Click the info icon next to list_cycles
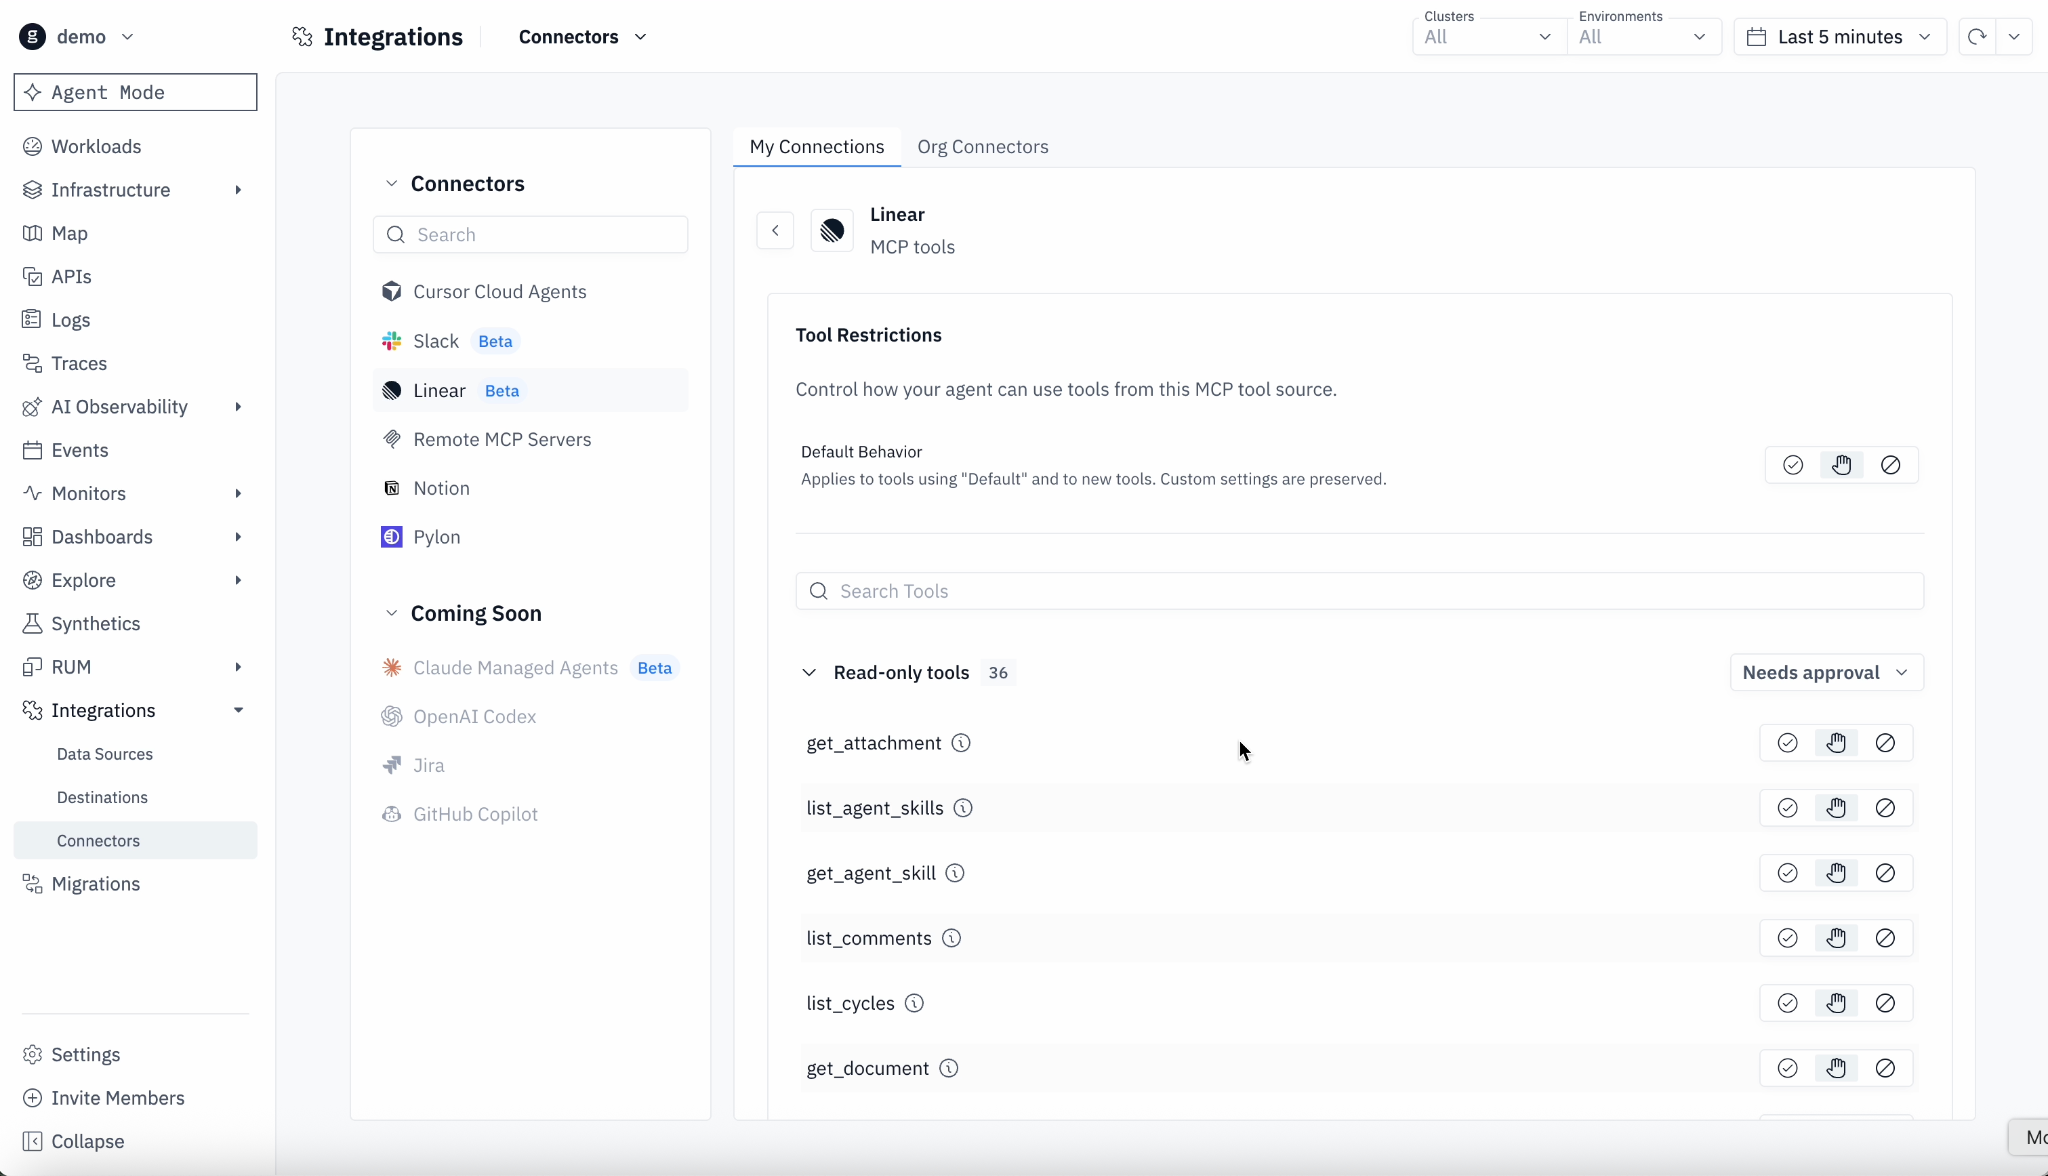The image size is (2048, 1176). click(x=914, y=1003)
